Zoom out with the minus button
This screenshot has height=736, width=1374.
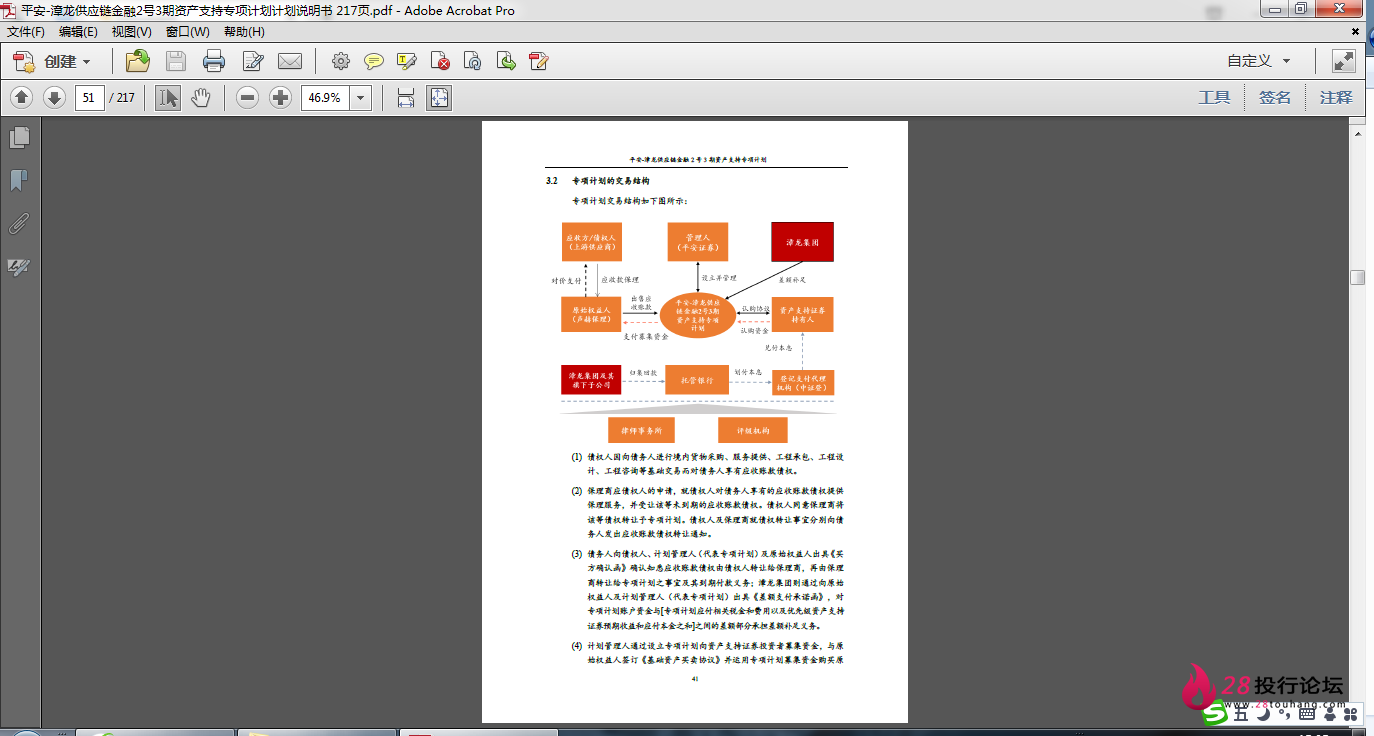point(248,98)
